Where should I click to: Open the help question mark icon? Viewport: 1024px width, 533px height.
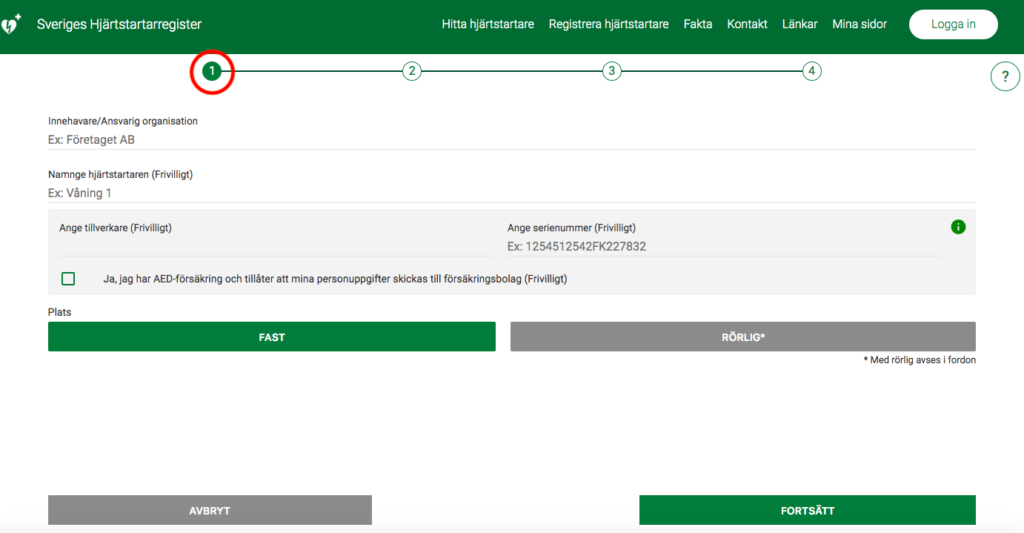(1005, 76)
